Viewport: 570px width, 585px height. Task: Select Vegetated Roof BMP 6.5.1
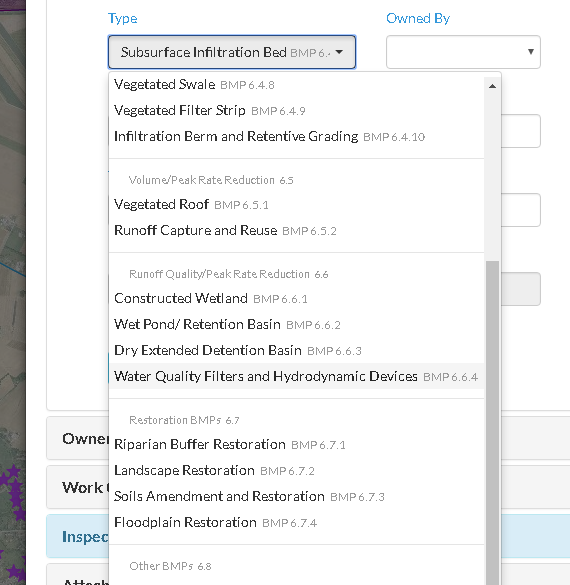[x=297, y=204]
